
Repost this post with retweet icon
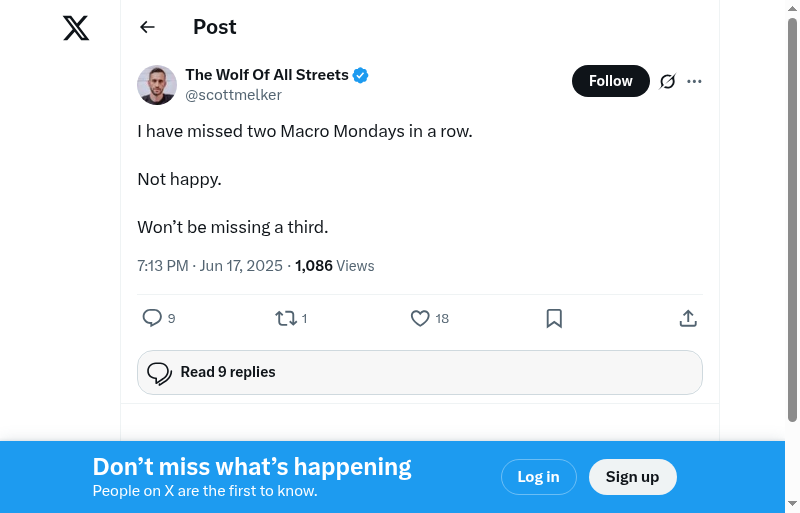pyautogui.click(x=286, y=318)
